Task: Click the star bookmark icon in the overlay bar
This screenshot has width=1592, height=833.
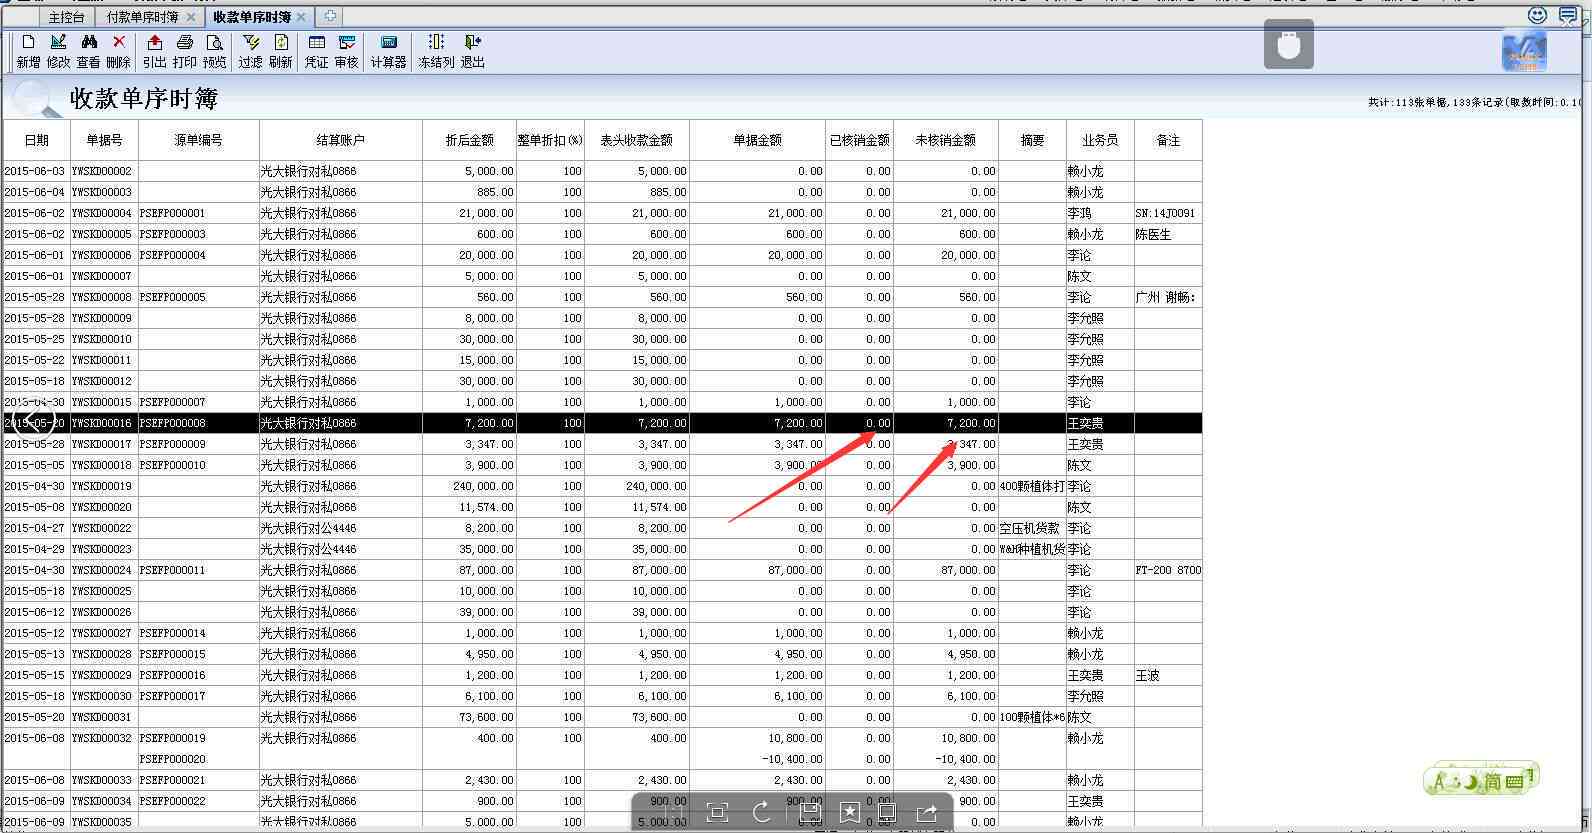Action: coord(850,812)
